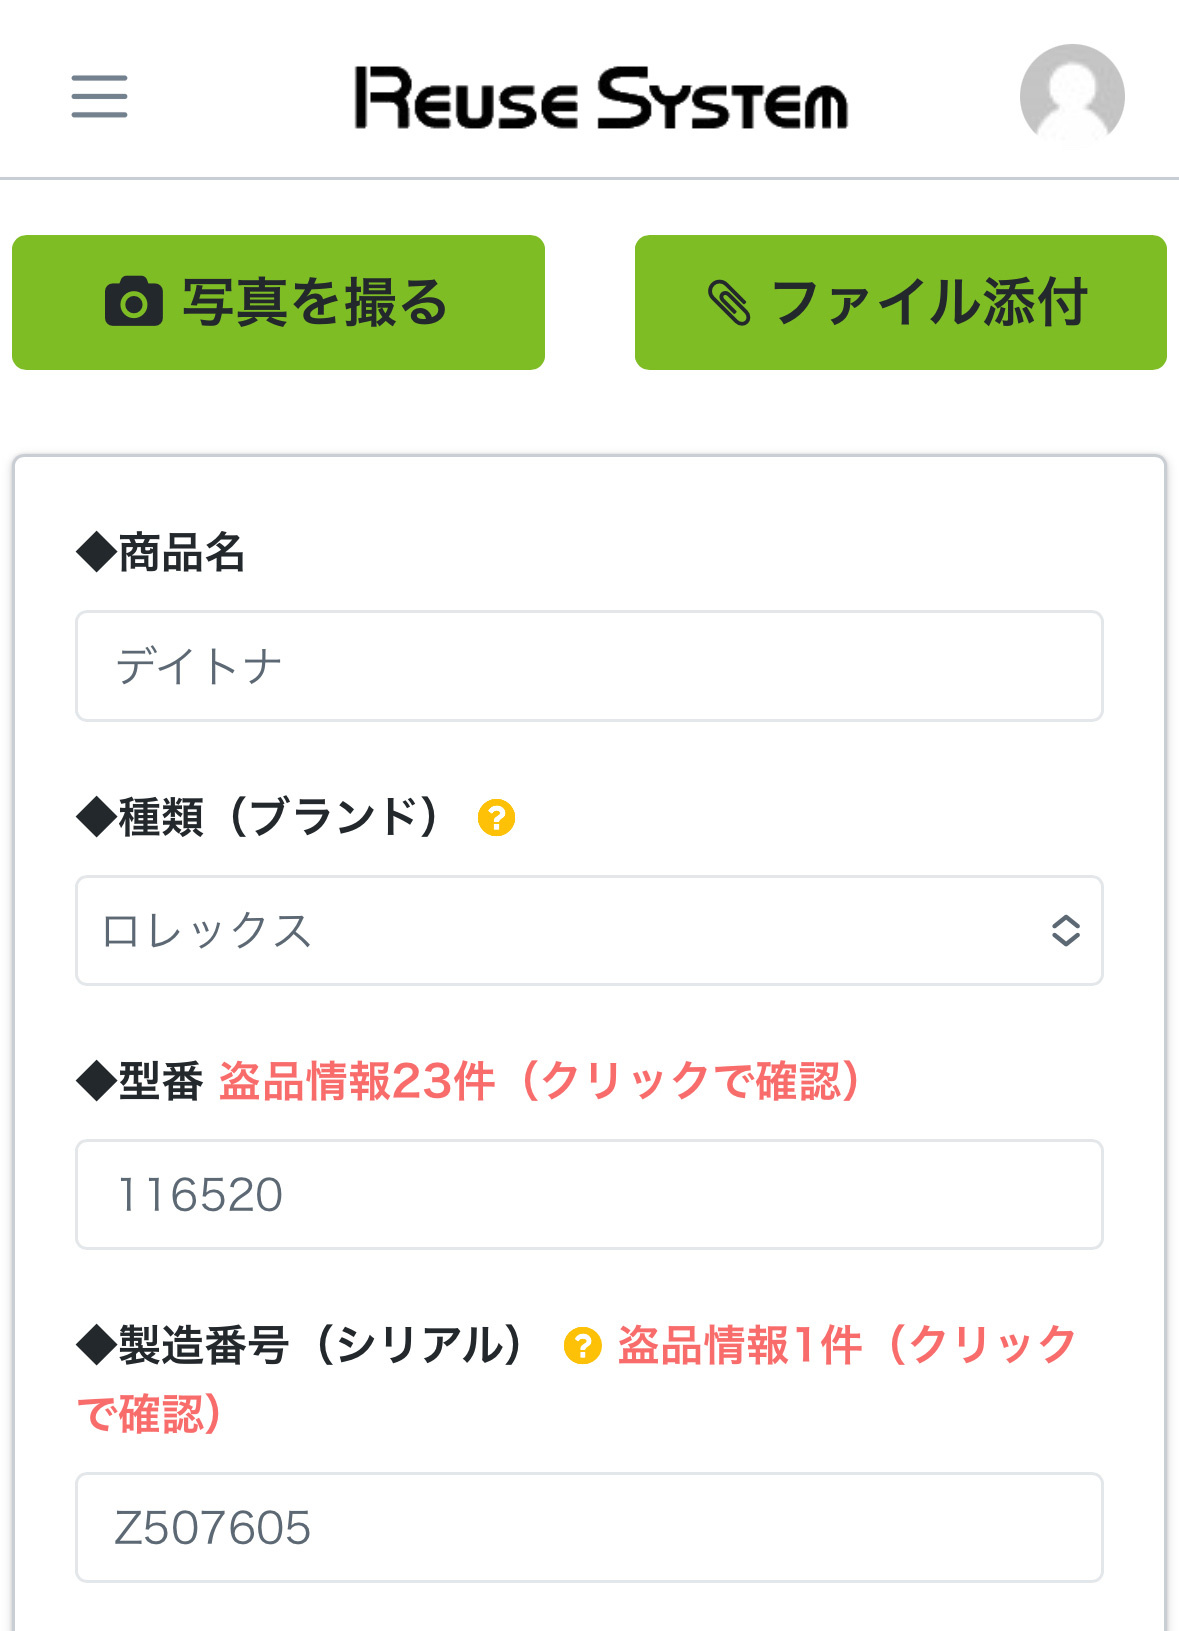Image resolution: width=1179 pixels, height=1631 pixels.
Task: Open the hamburger menu
Action: coord(99,96)
